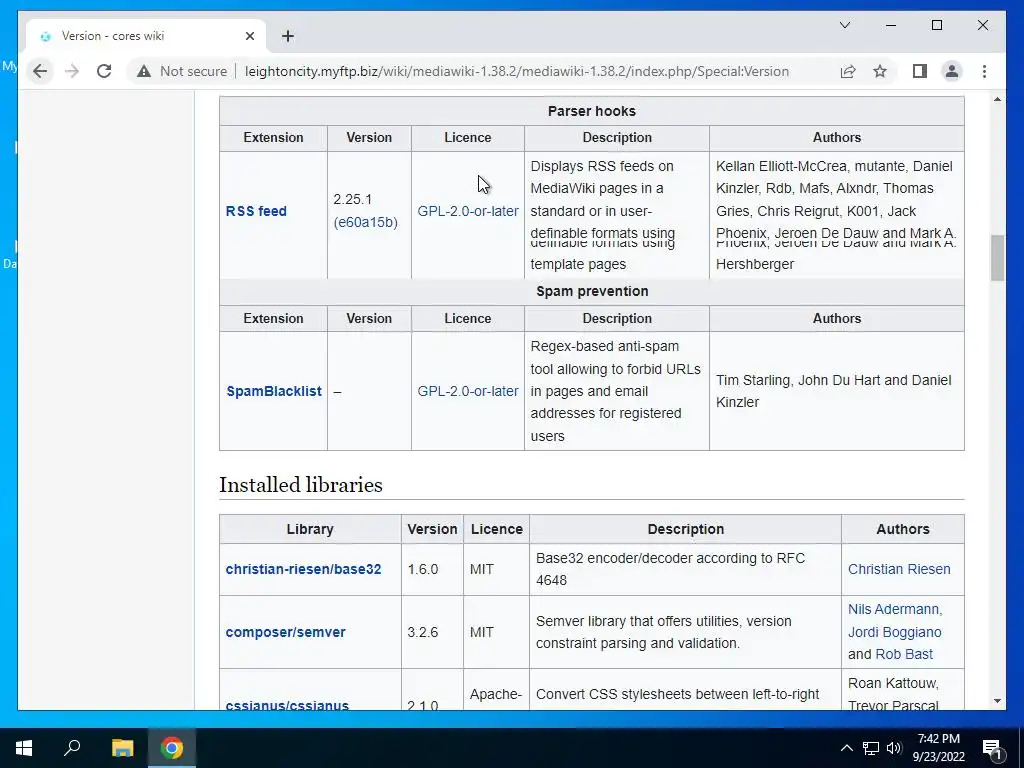Click the vertical scrollbar thumb
The image size is (1024, 768).
coord(997,258)
